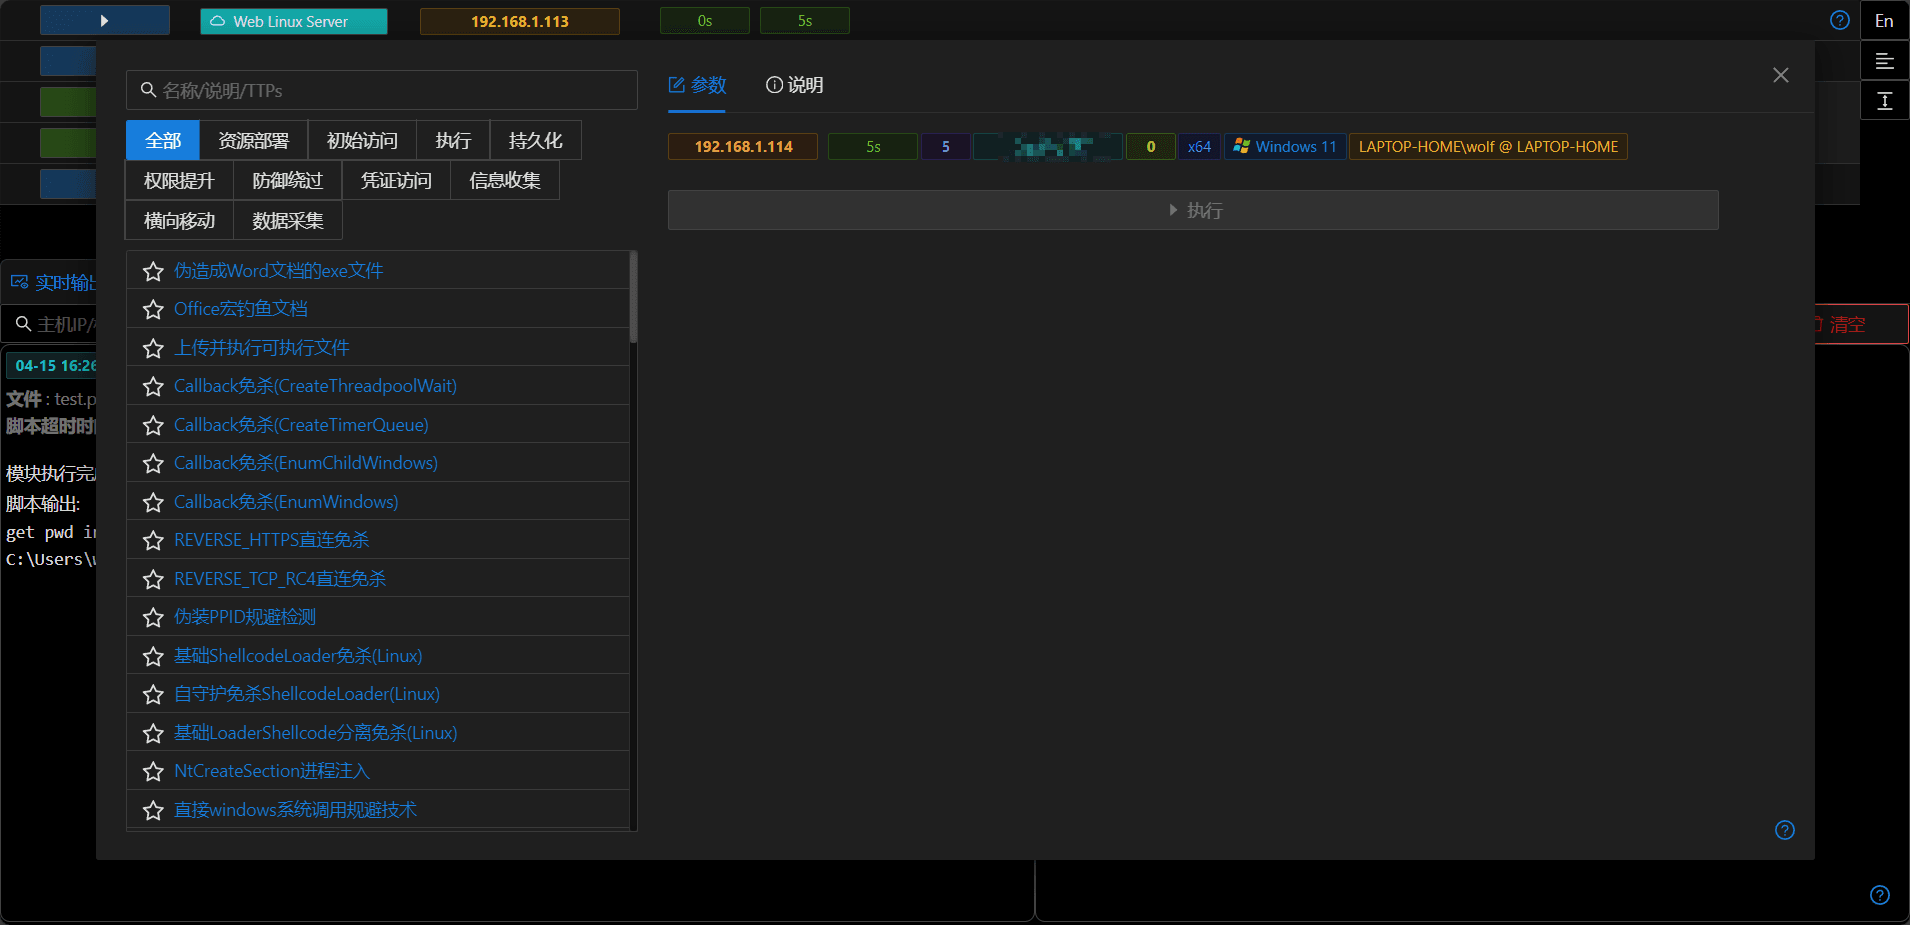Favorite the REVERSE_TCP_RC4直连免杀 star icon

click(153, 579)
